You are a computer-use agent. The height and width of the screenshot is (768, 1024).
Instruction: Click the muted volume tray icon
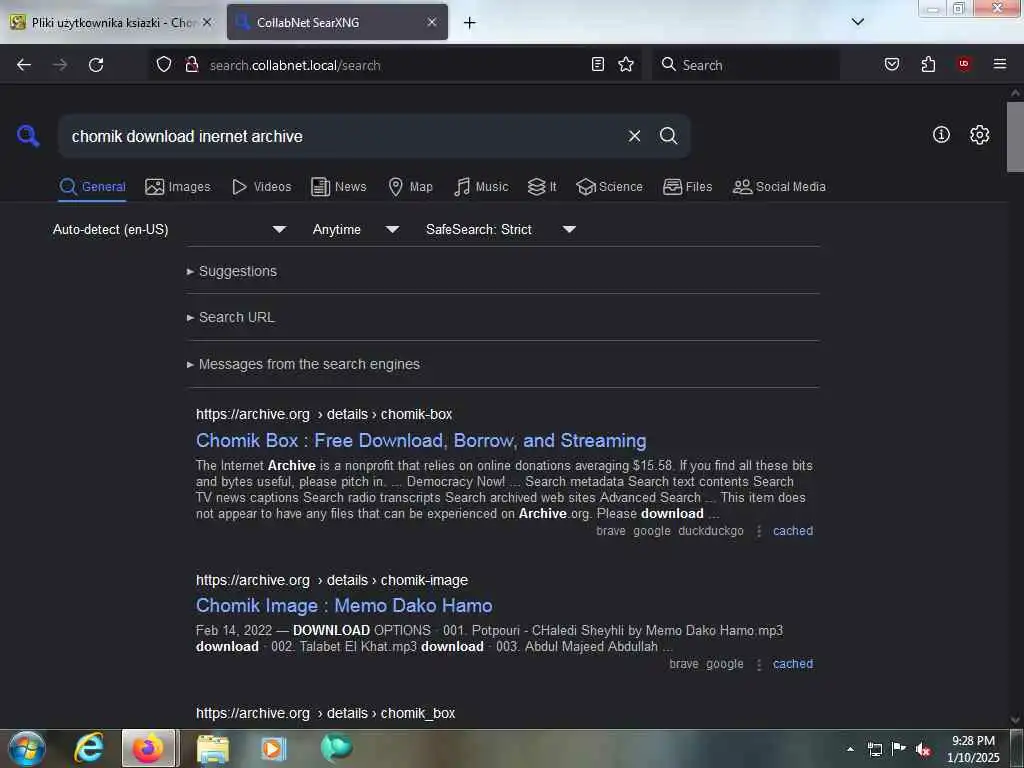(923, 750)
